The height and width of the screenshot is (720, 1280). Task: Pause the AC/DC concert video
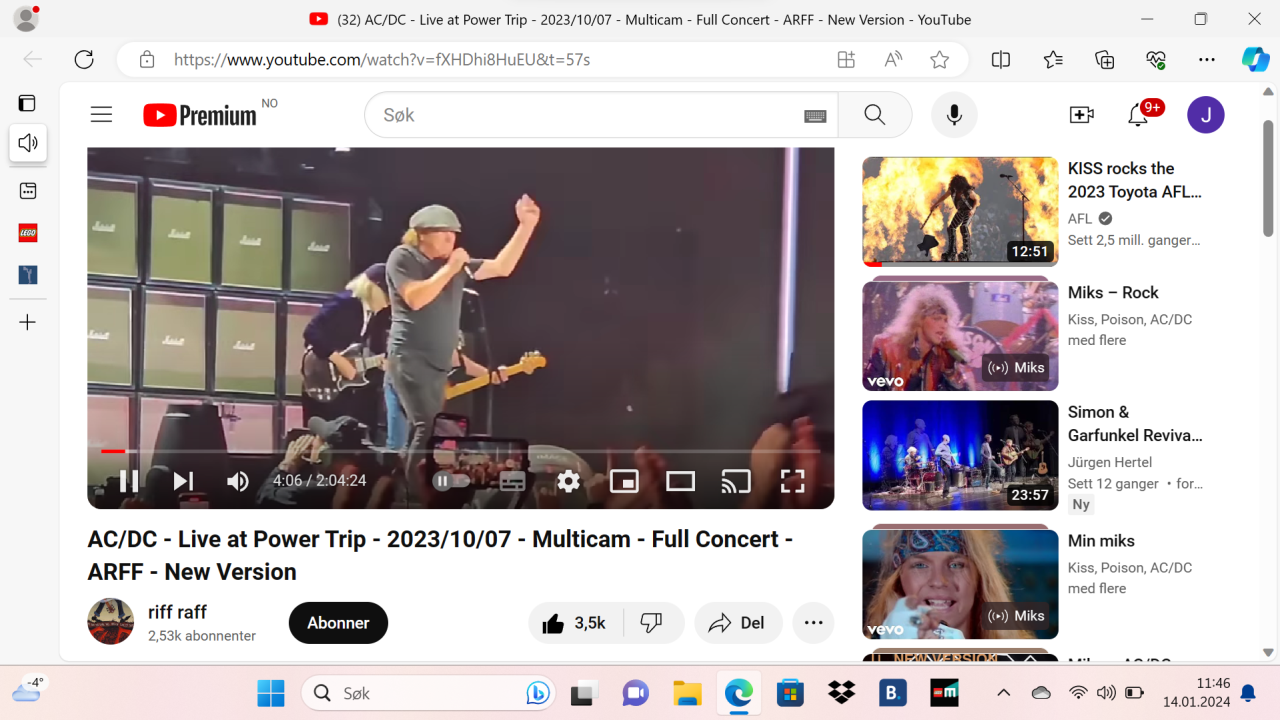click(x=129, y=481)
